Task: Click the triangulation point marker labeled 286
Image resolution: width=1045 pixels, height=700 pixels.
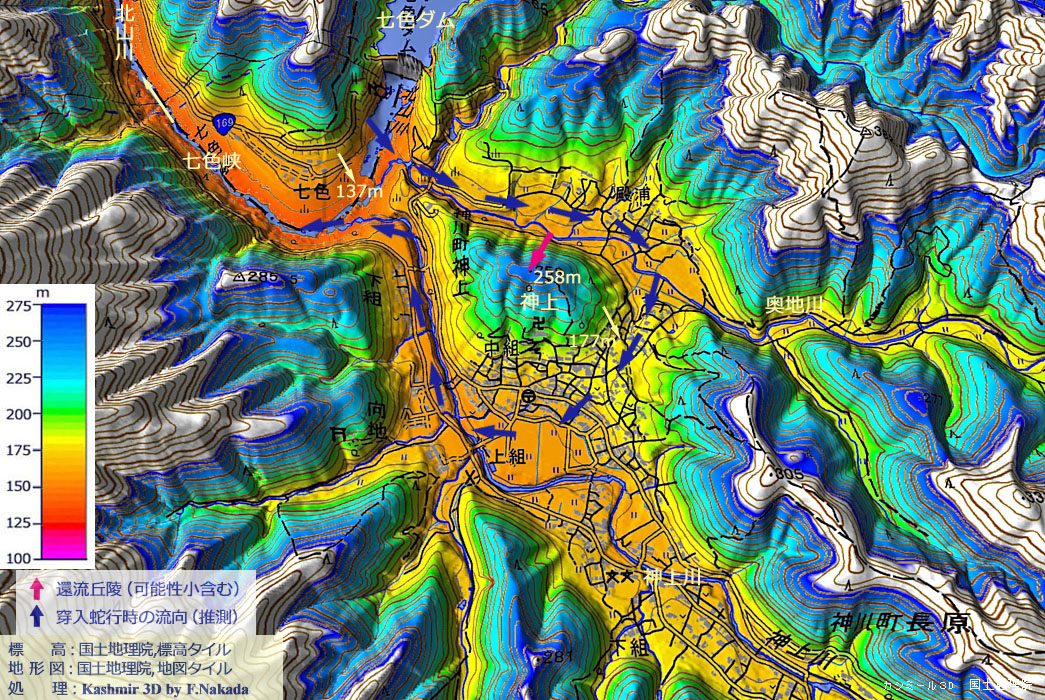Action: pyautogui.click(x=238, y=275)
